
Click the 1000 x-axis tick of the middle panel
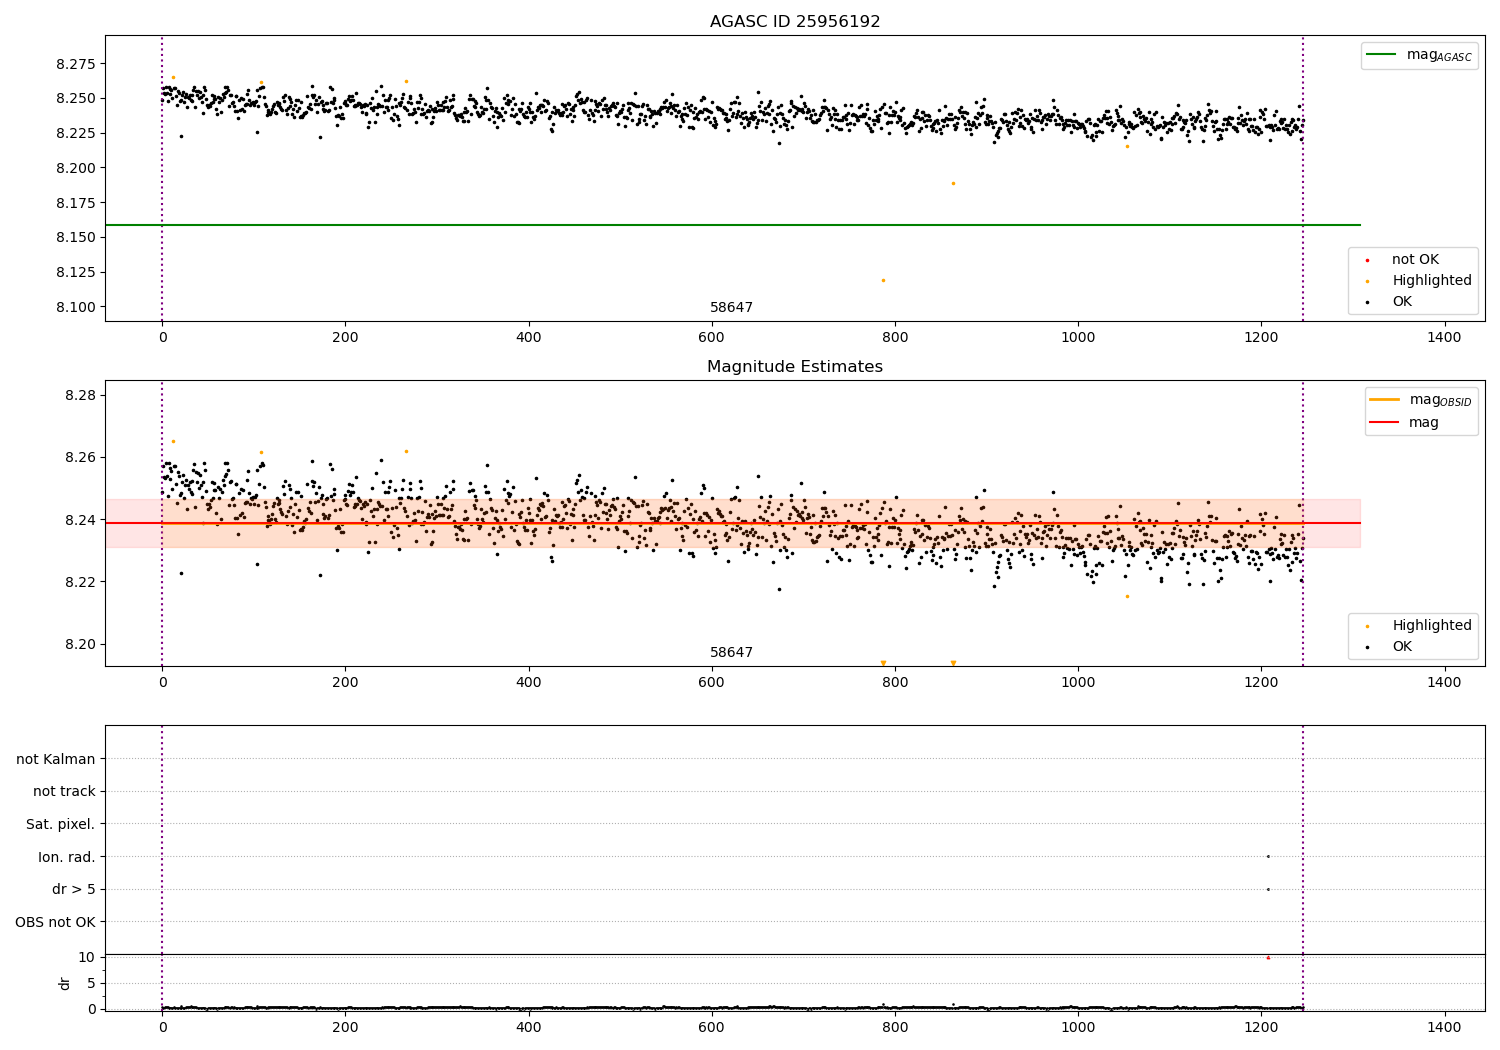coord(1078,683)
